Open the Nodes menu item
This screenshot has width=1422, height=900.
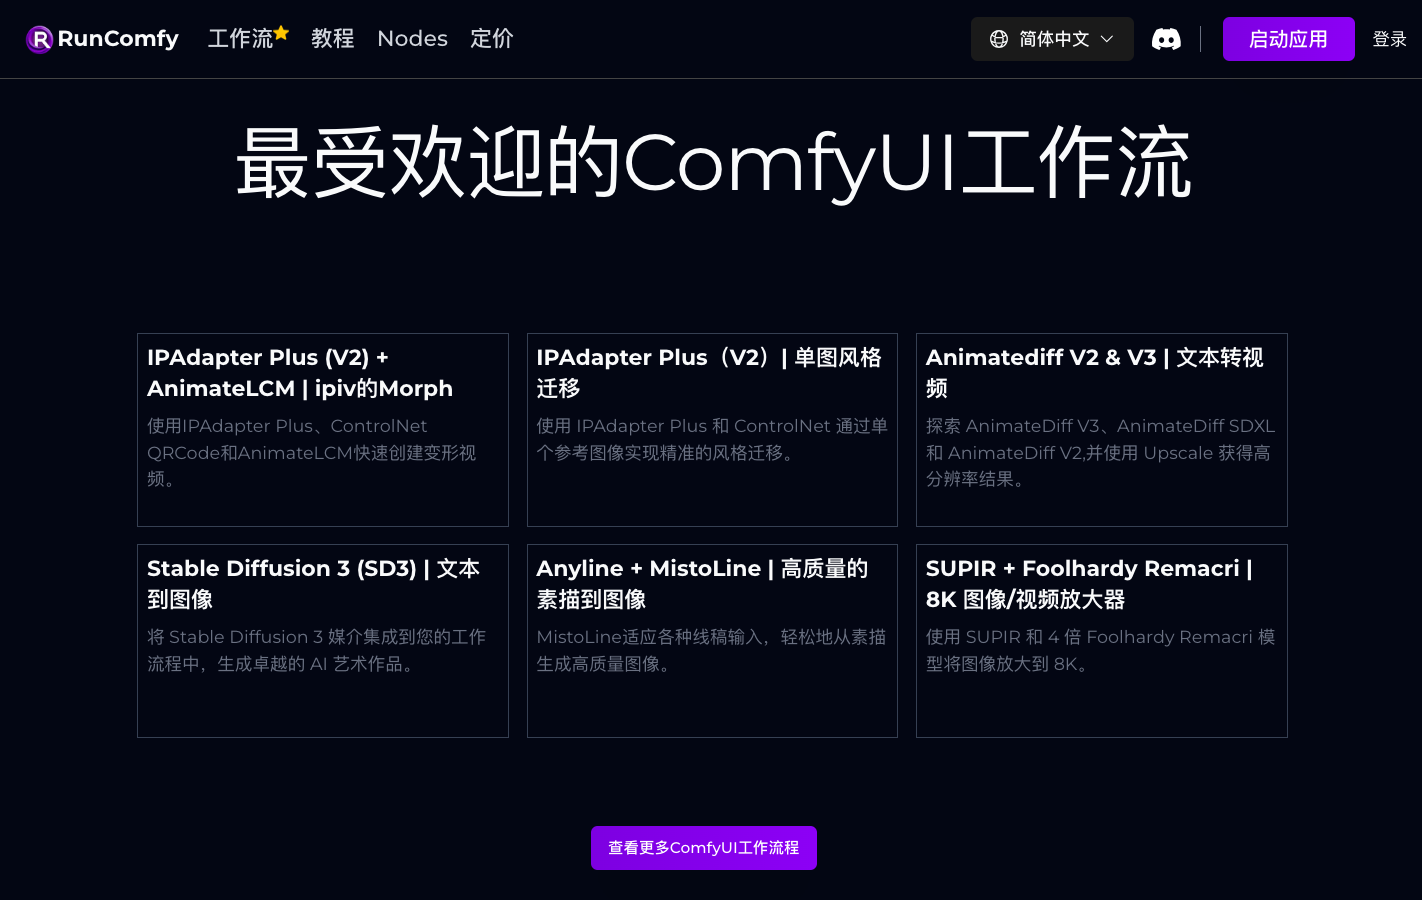412,39
